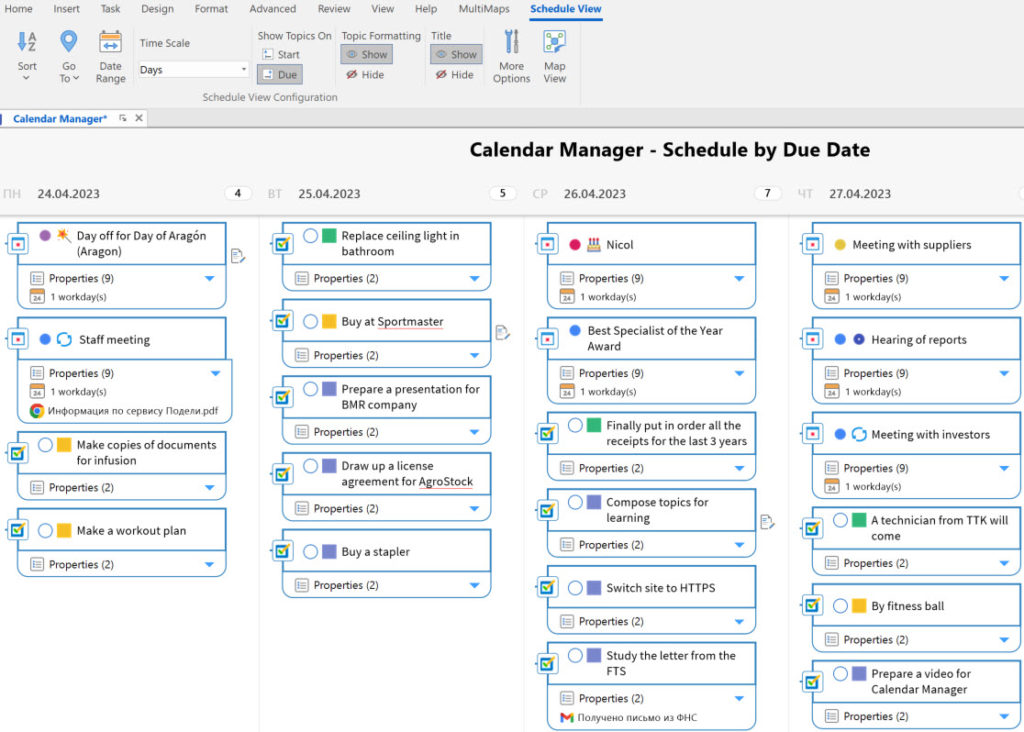
Task: Toggle completion circle on Make a workout plan
Action: 46,530
